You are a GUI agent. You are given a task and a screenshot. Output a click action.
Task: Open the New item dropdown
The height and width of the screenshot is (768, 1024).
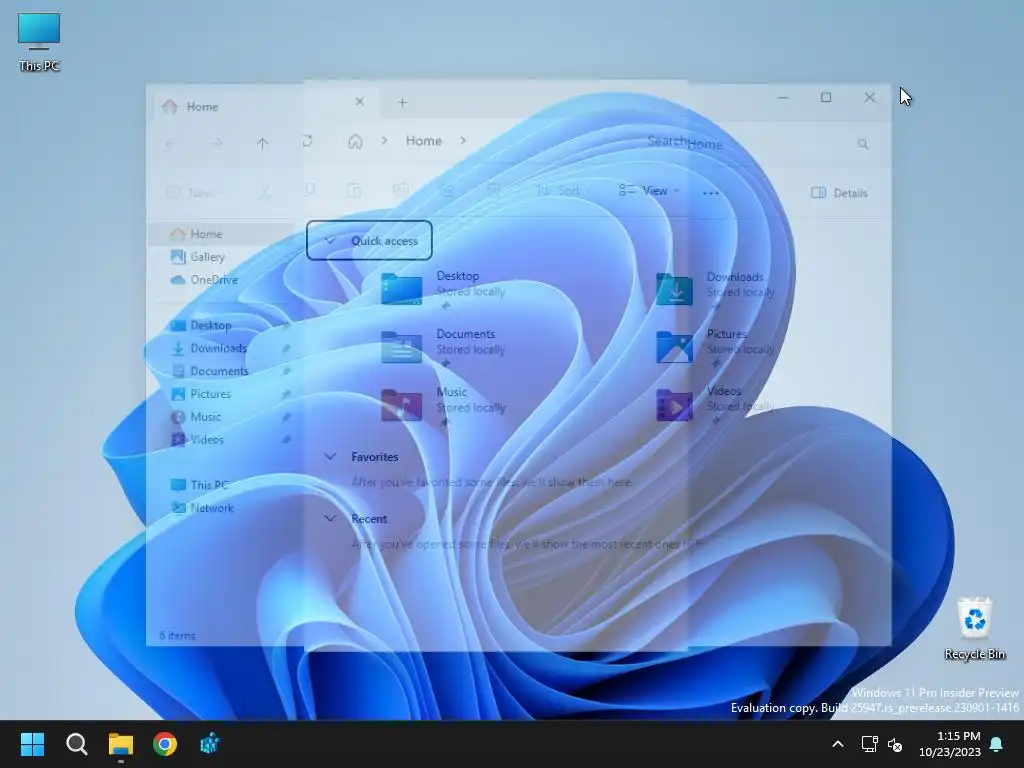195,193
